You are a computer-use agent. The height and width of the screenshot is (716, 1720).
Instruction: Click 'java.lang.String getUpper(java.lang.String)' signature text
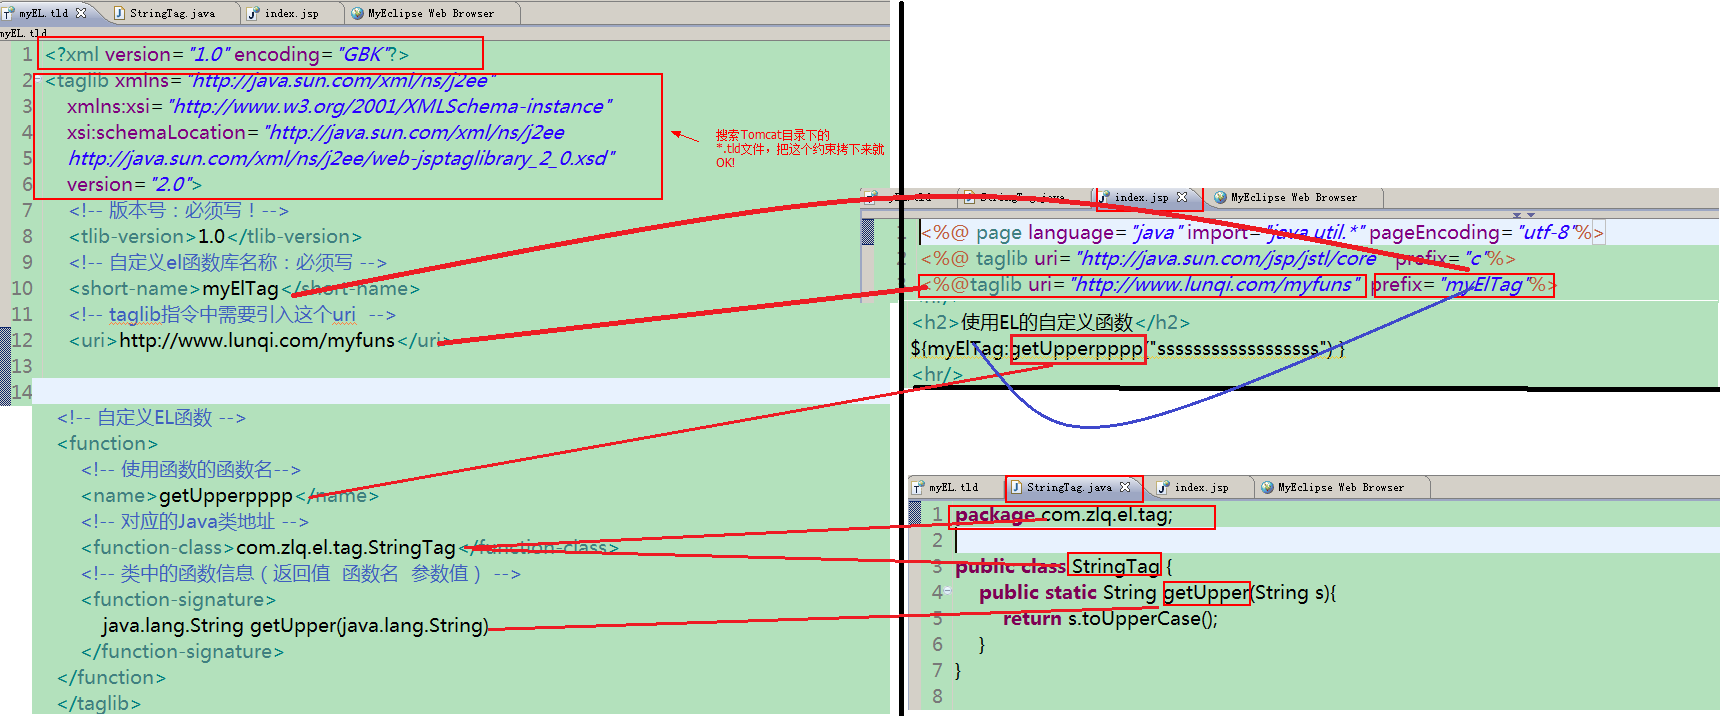(x=295, y=625)
